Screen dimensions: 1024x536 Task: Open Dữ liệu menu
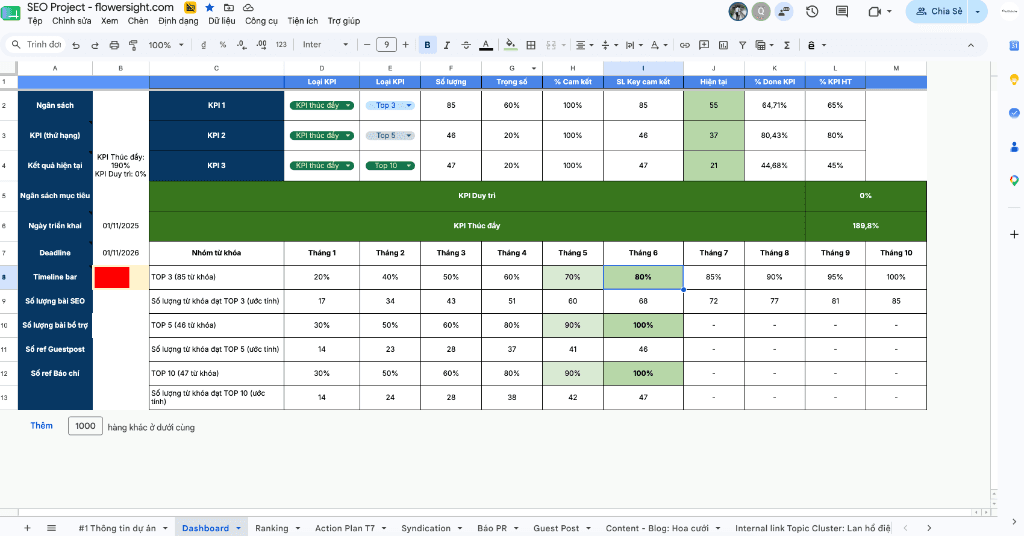[222, 21]
